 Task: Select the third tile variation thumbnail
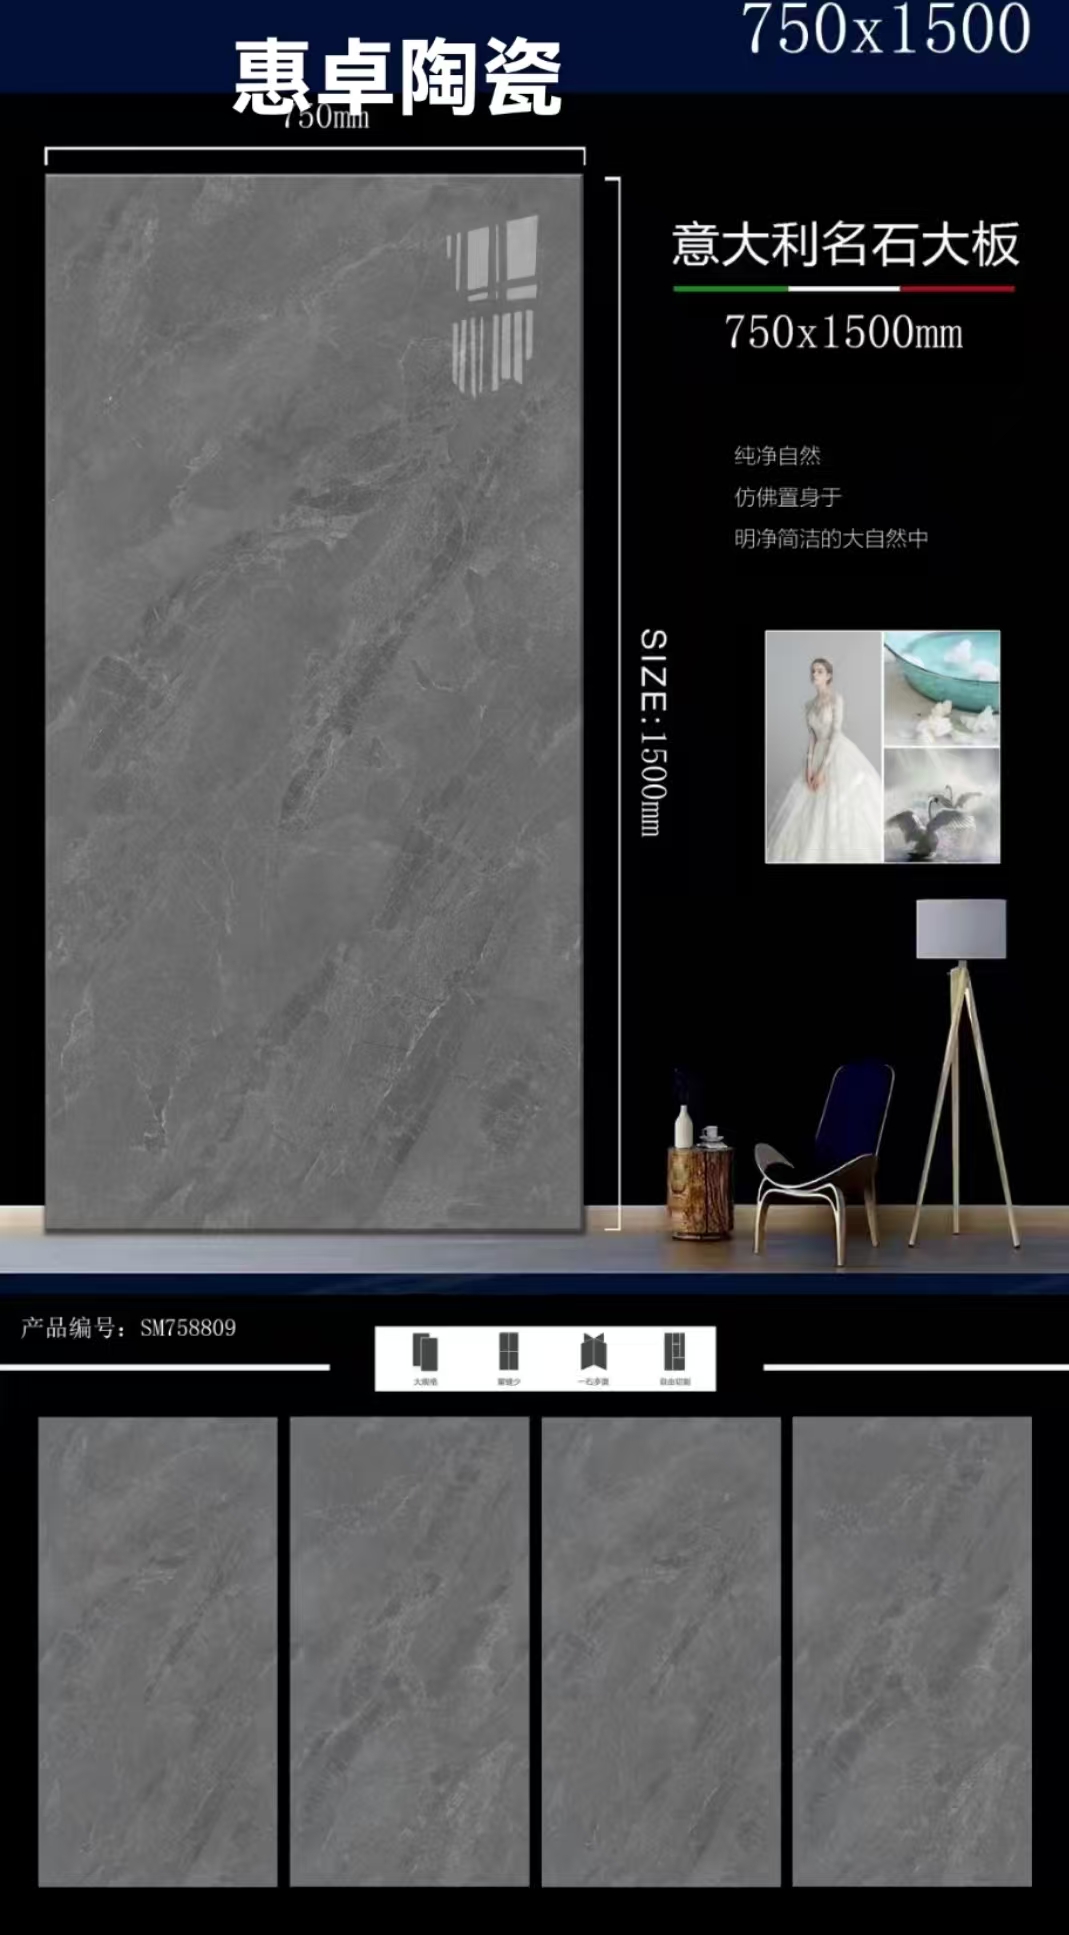pos(661,1651)
